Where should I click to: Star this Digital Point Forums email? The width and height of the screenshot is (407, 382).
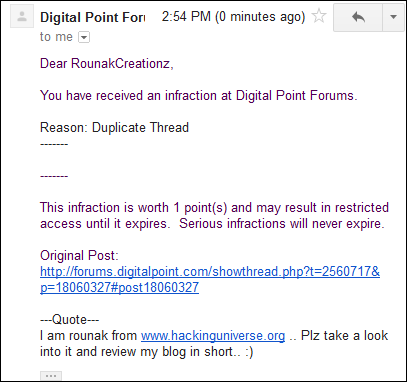click(x=319, y=16)
